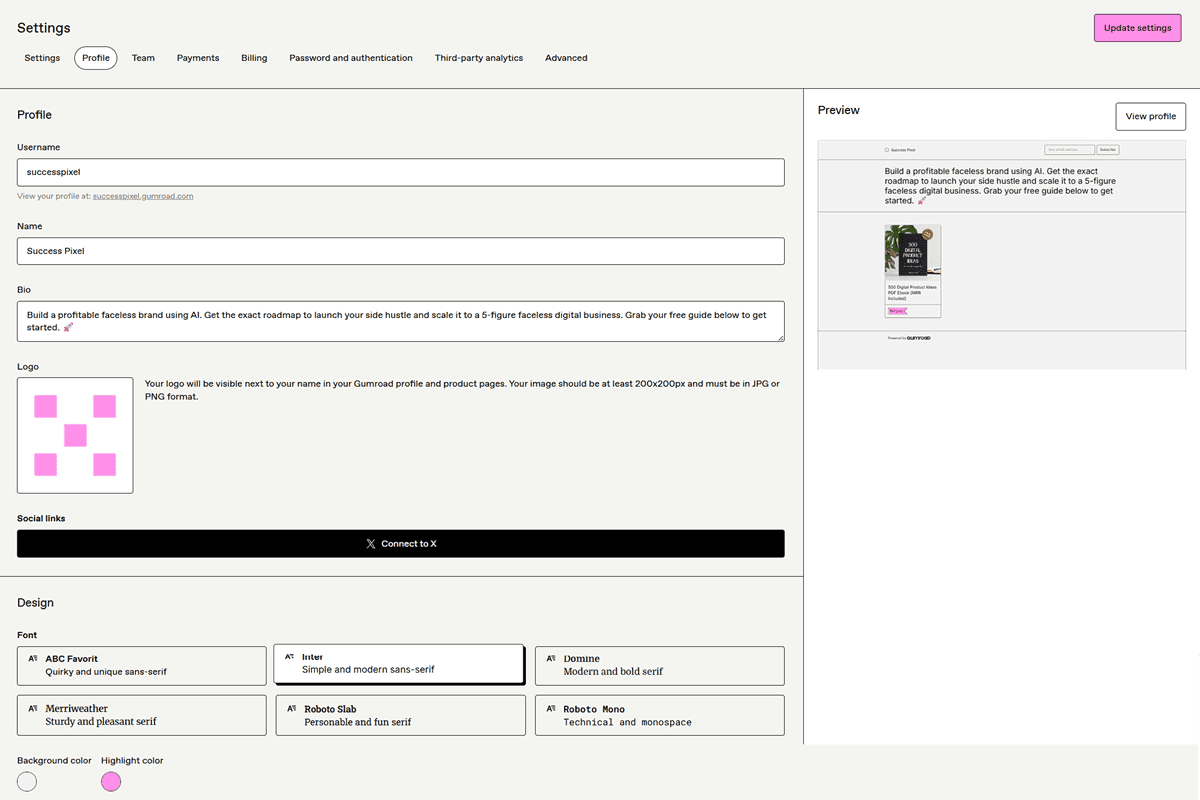Switch to the Team tab
Image resolution: width=1200 pixels, height=800 pixels.
tap(143, 58)
